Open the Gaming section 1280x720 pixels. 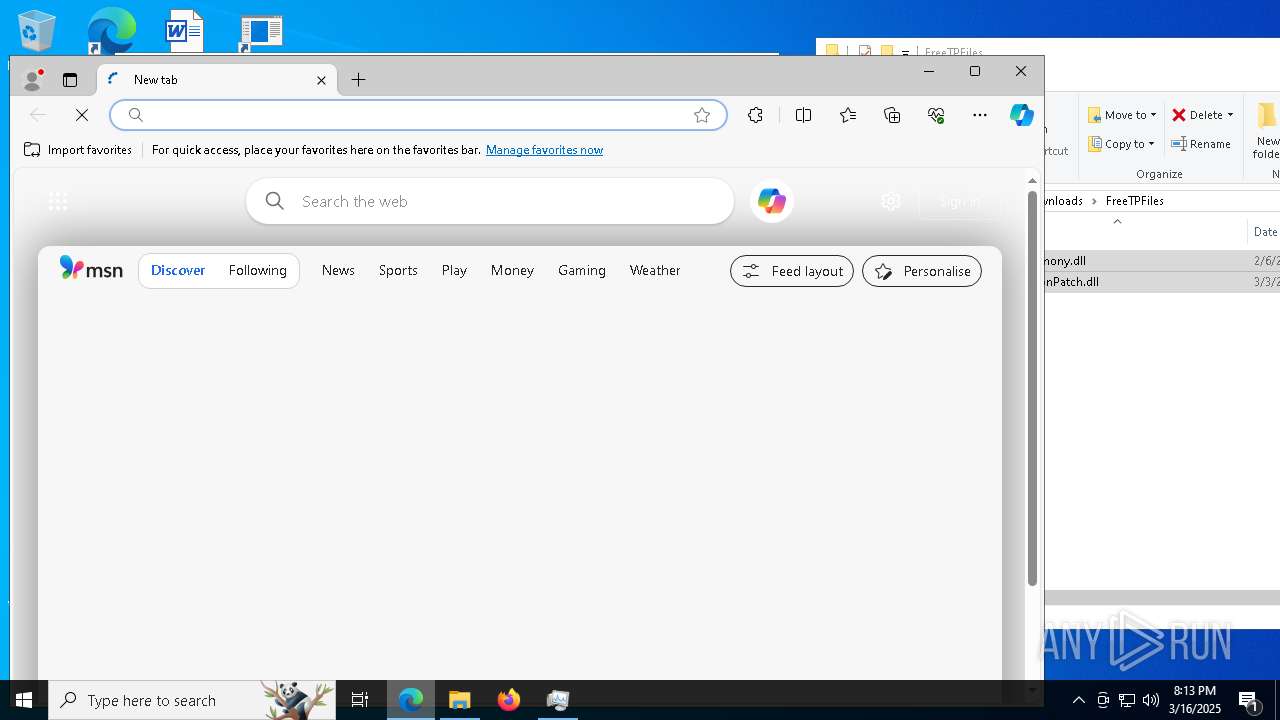point(582,270)
